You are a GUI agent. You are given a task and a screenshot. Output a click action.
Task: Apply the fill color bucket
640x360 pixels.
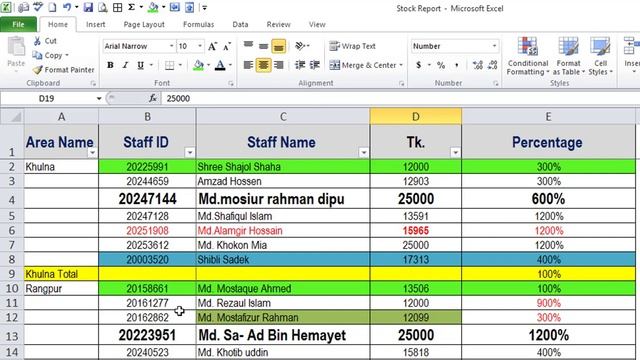pyautogui.click(x=198, y=65)
